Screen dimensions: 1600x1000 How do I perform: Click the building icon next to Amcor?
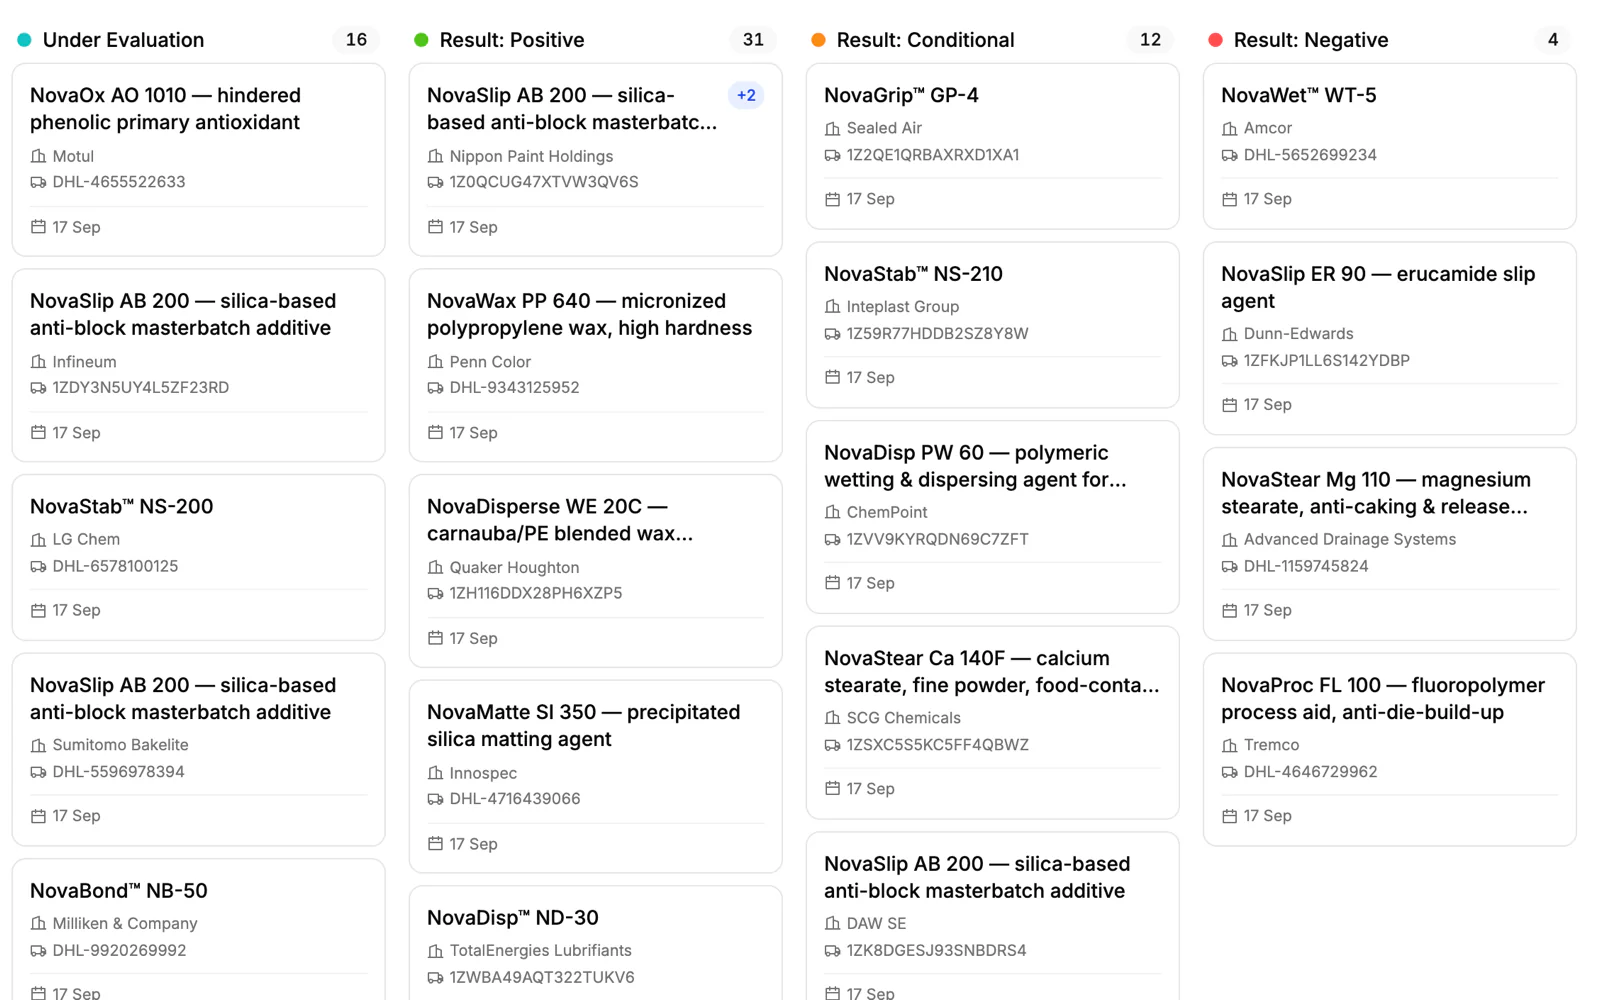[x=1229, y=128]
